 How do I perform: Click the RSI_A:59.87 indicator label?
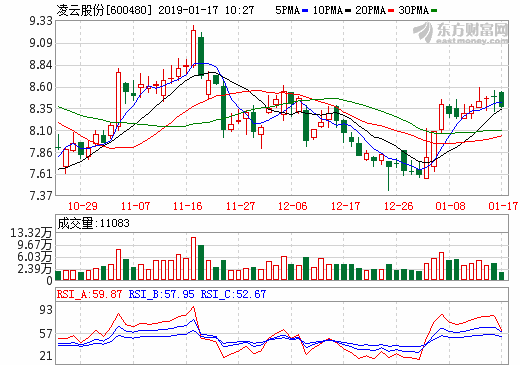89,294
